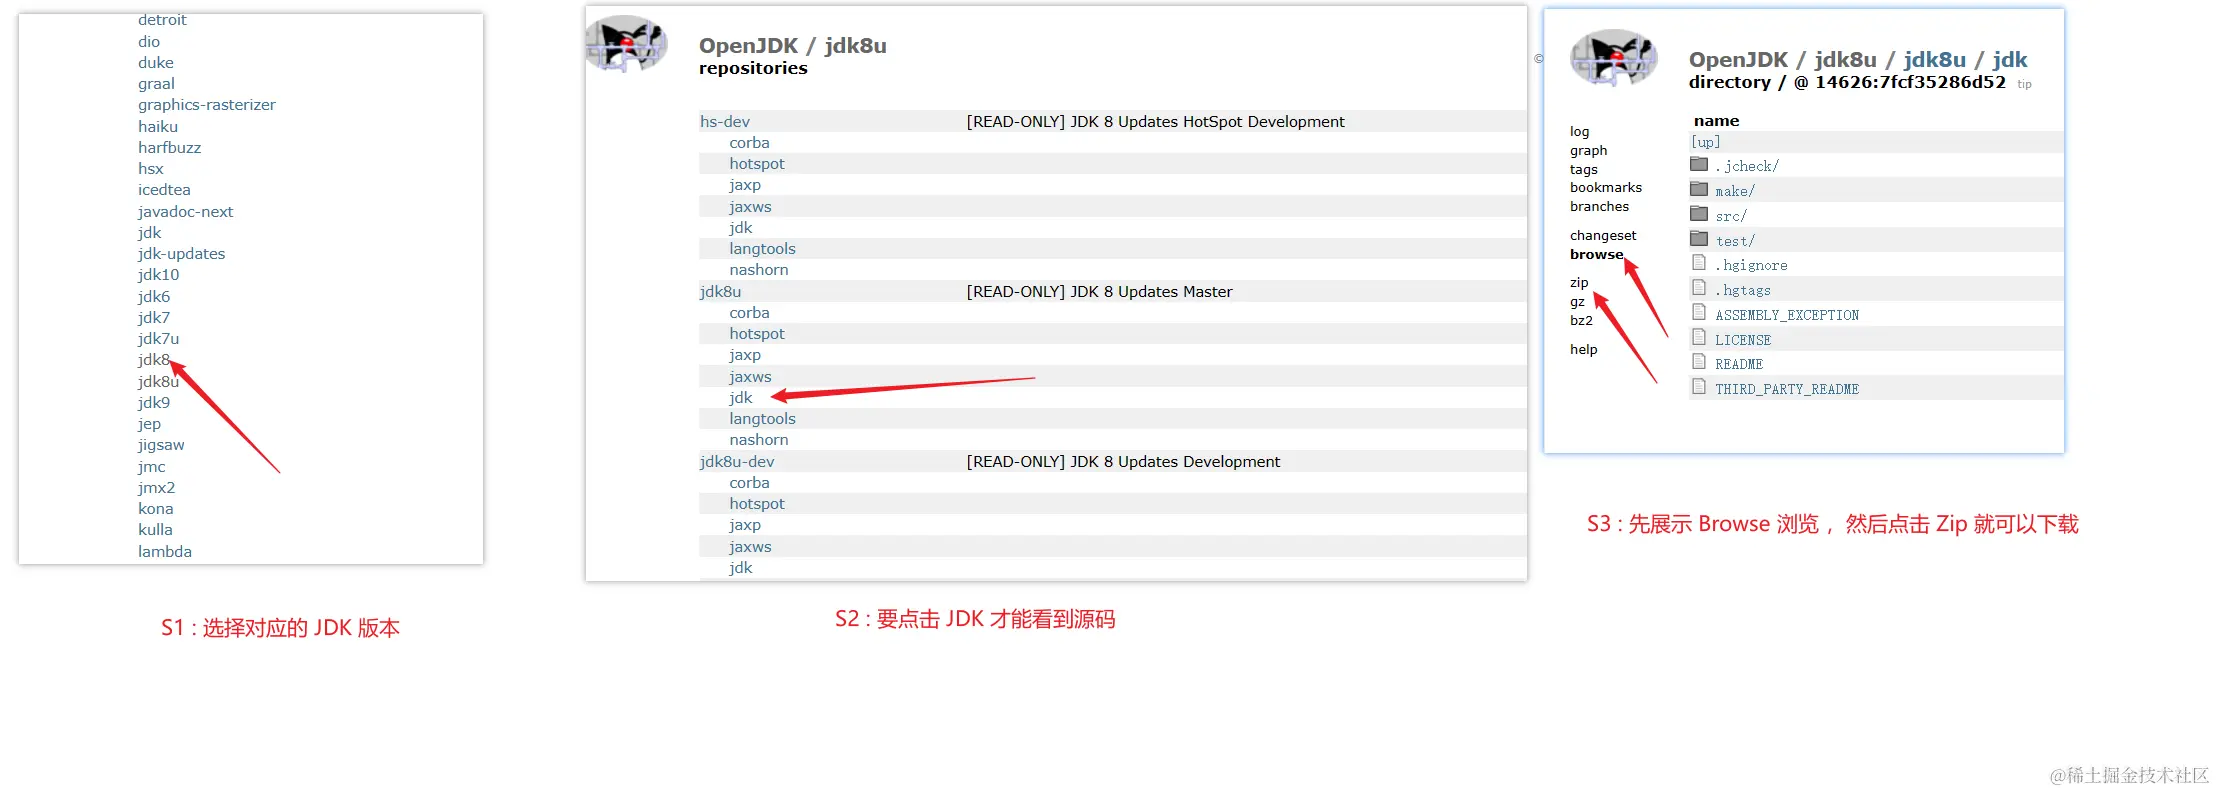Screen dimensions: 2216x792
Task: Open the jdk7u project link
Action: (x=158, y=339)
